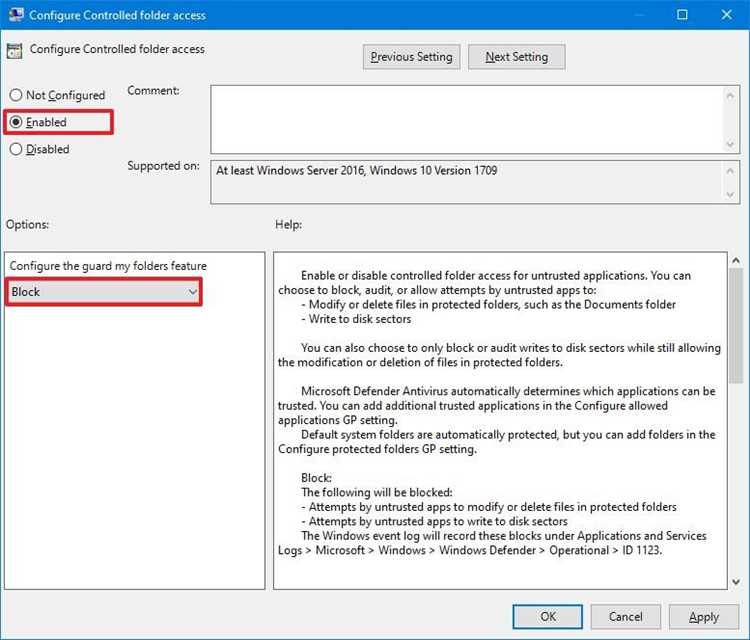Image resolution: width=750 pixels, height=640 pixels.
Task: Click the 'Options:' label
Action: 27,224
